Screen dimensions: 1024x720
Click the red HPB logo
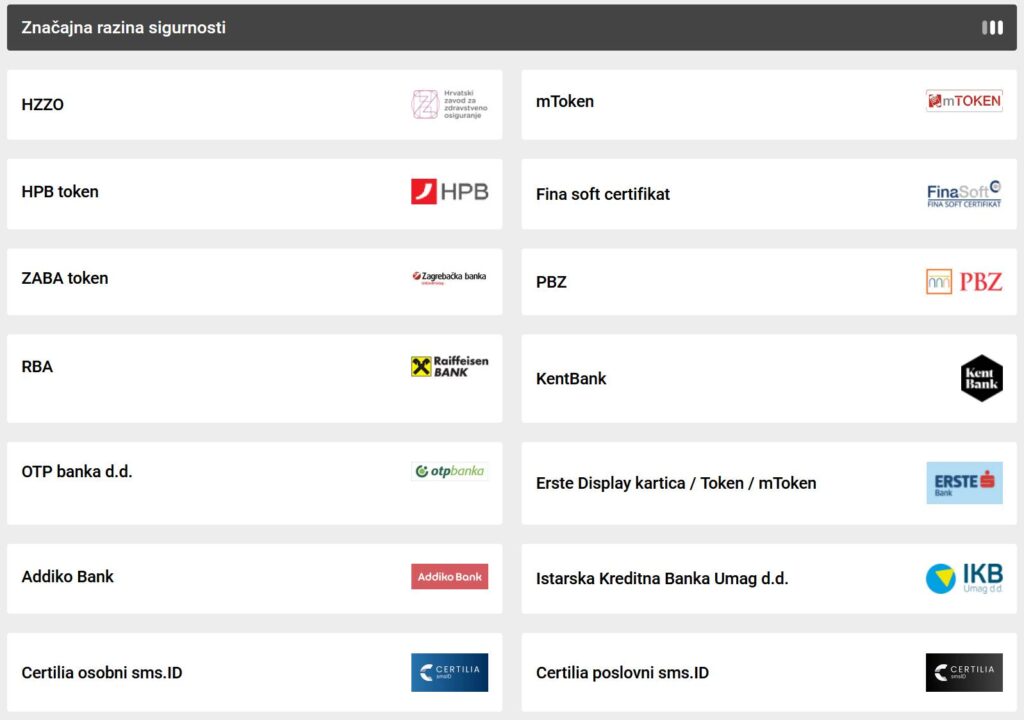pos(449,191)
